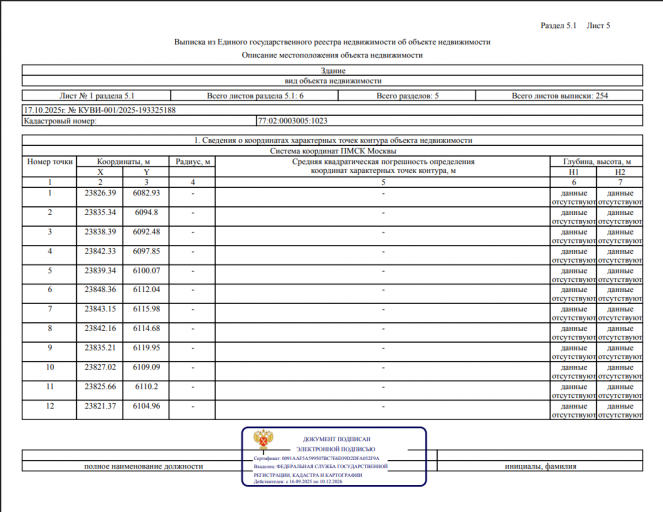Click the H1 subheader
This screenshot has width=663, height=512.
573,172
